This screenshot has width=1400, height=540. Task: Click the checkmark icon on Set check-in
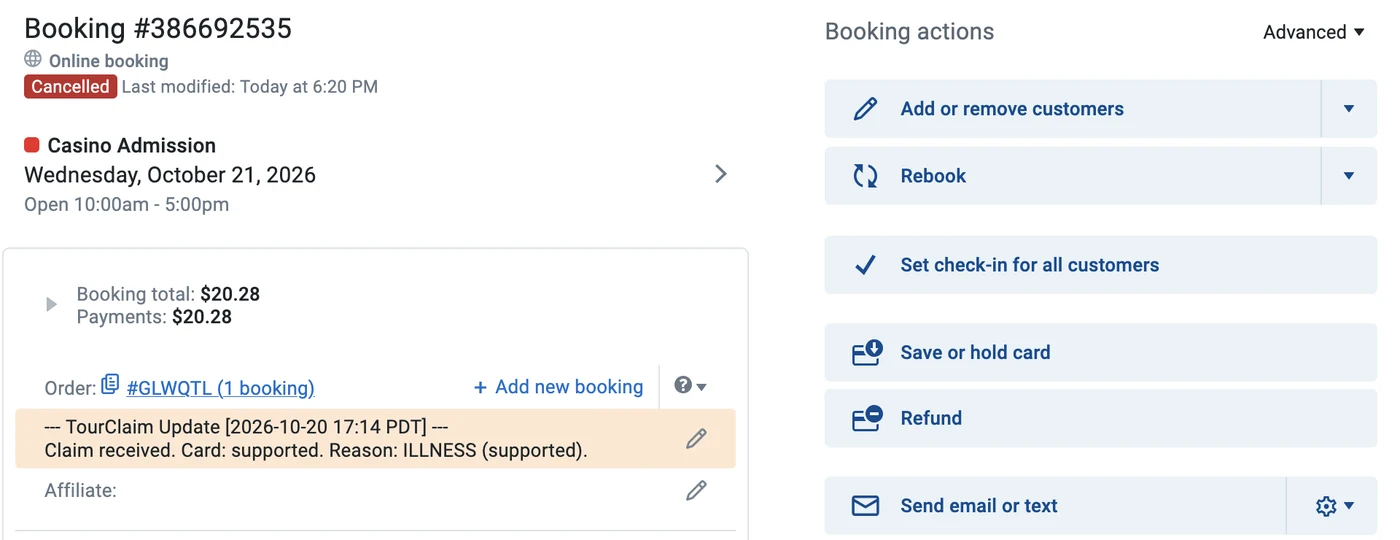coord(865,265)
